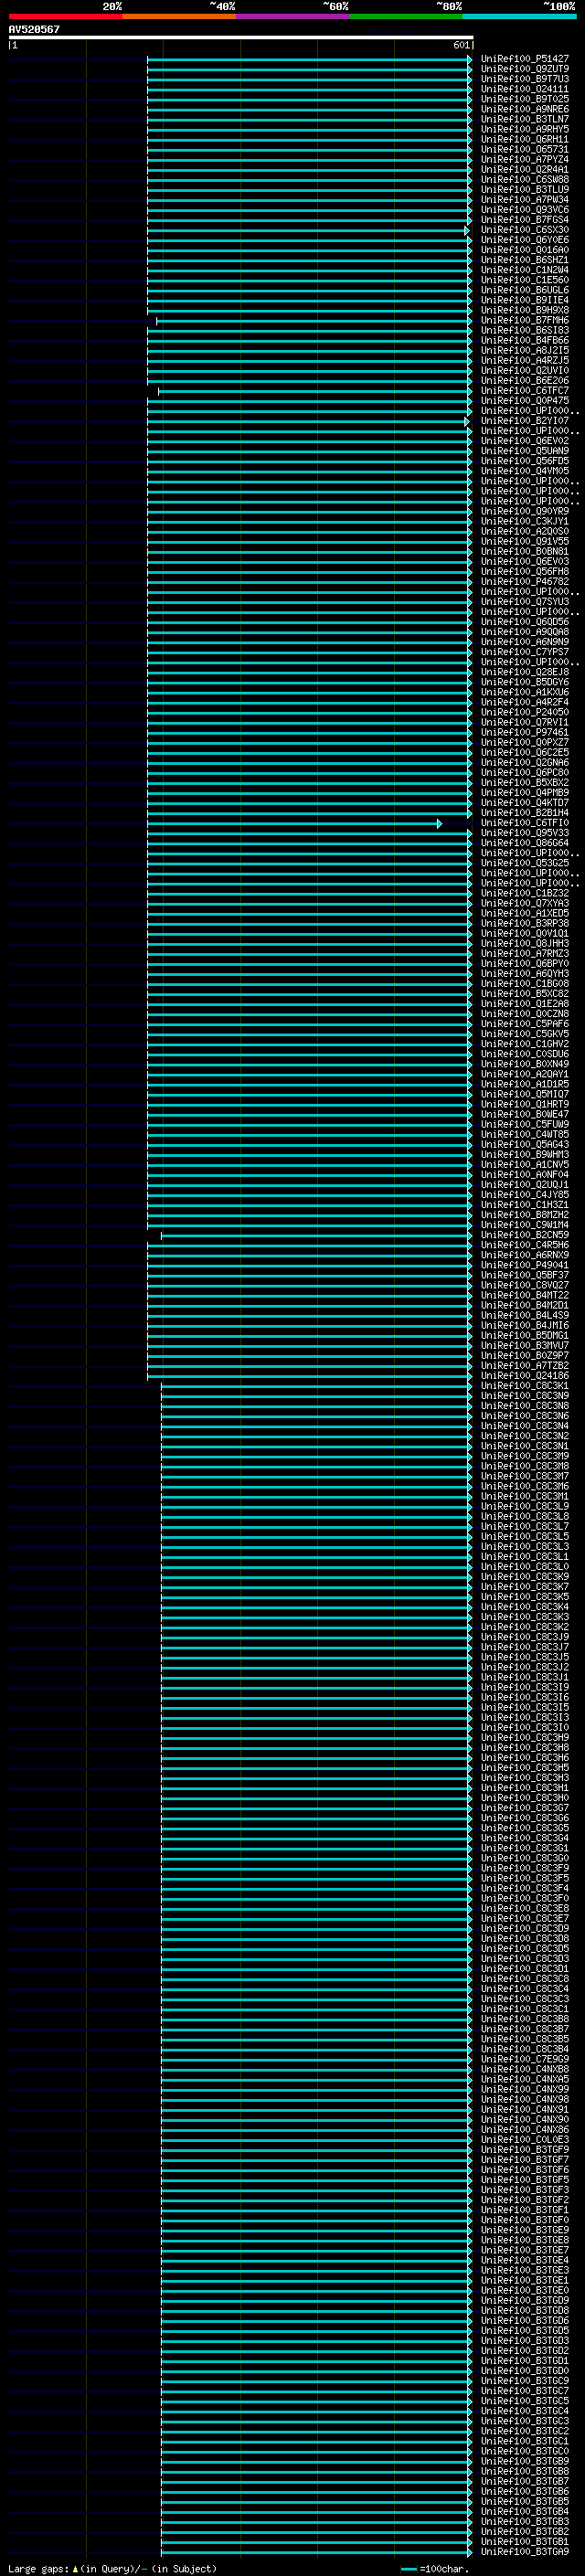585x2576 pixels.
Task: Select label UniRef100_A7PYZ4
Action: [x=525, y=159]
